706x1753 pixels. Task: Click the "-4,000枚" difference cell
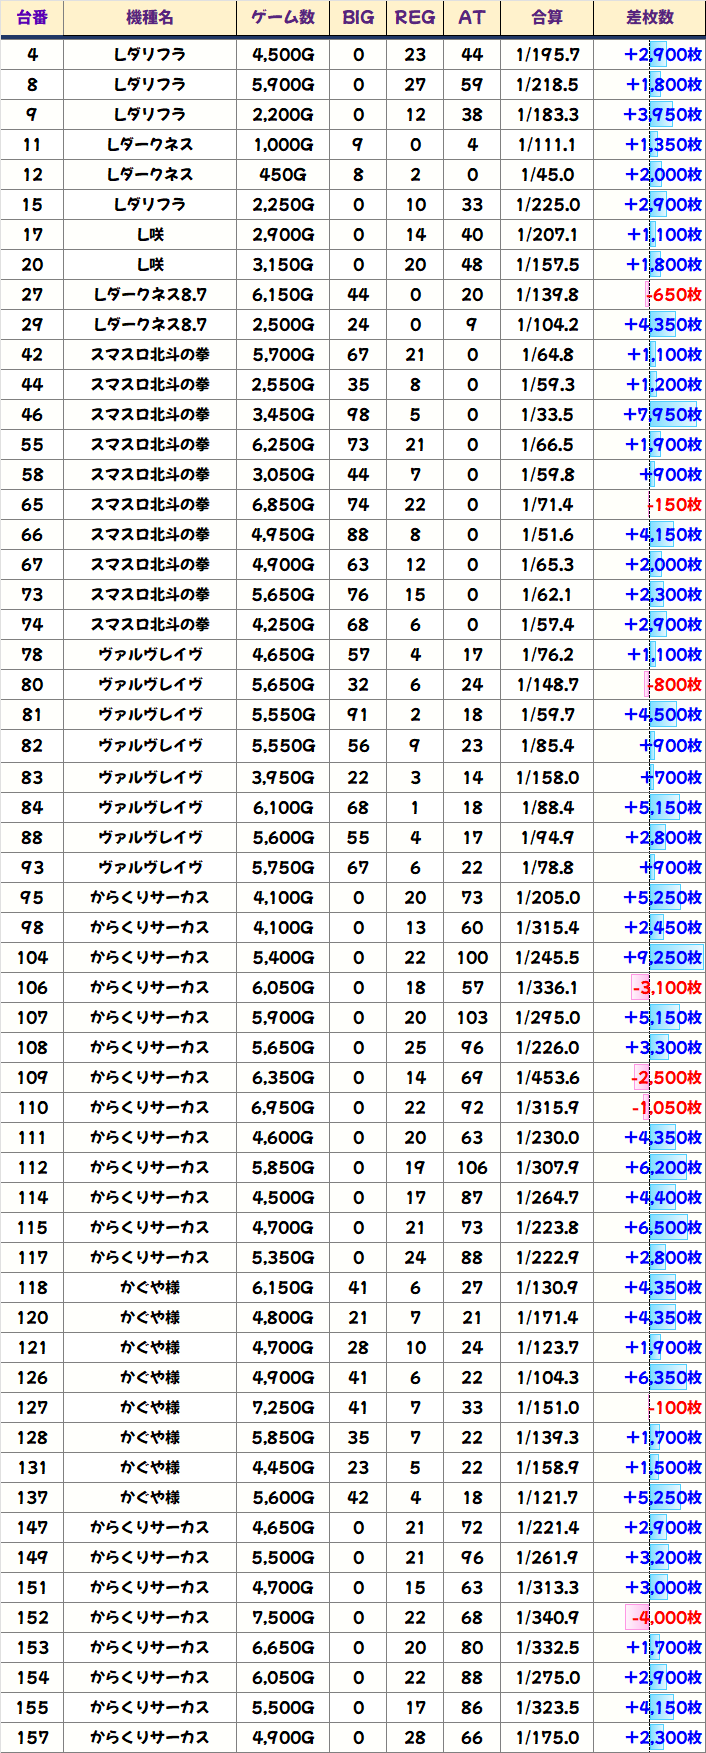point(650,1618)
